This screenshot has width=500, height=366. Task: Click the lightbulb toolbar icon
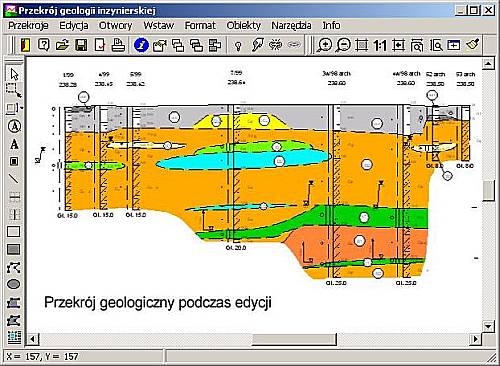click(x=238, y=45)
